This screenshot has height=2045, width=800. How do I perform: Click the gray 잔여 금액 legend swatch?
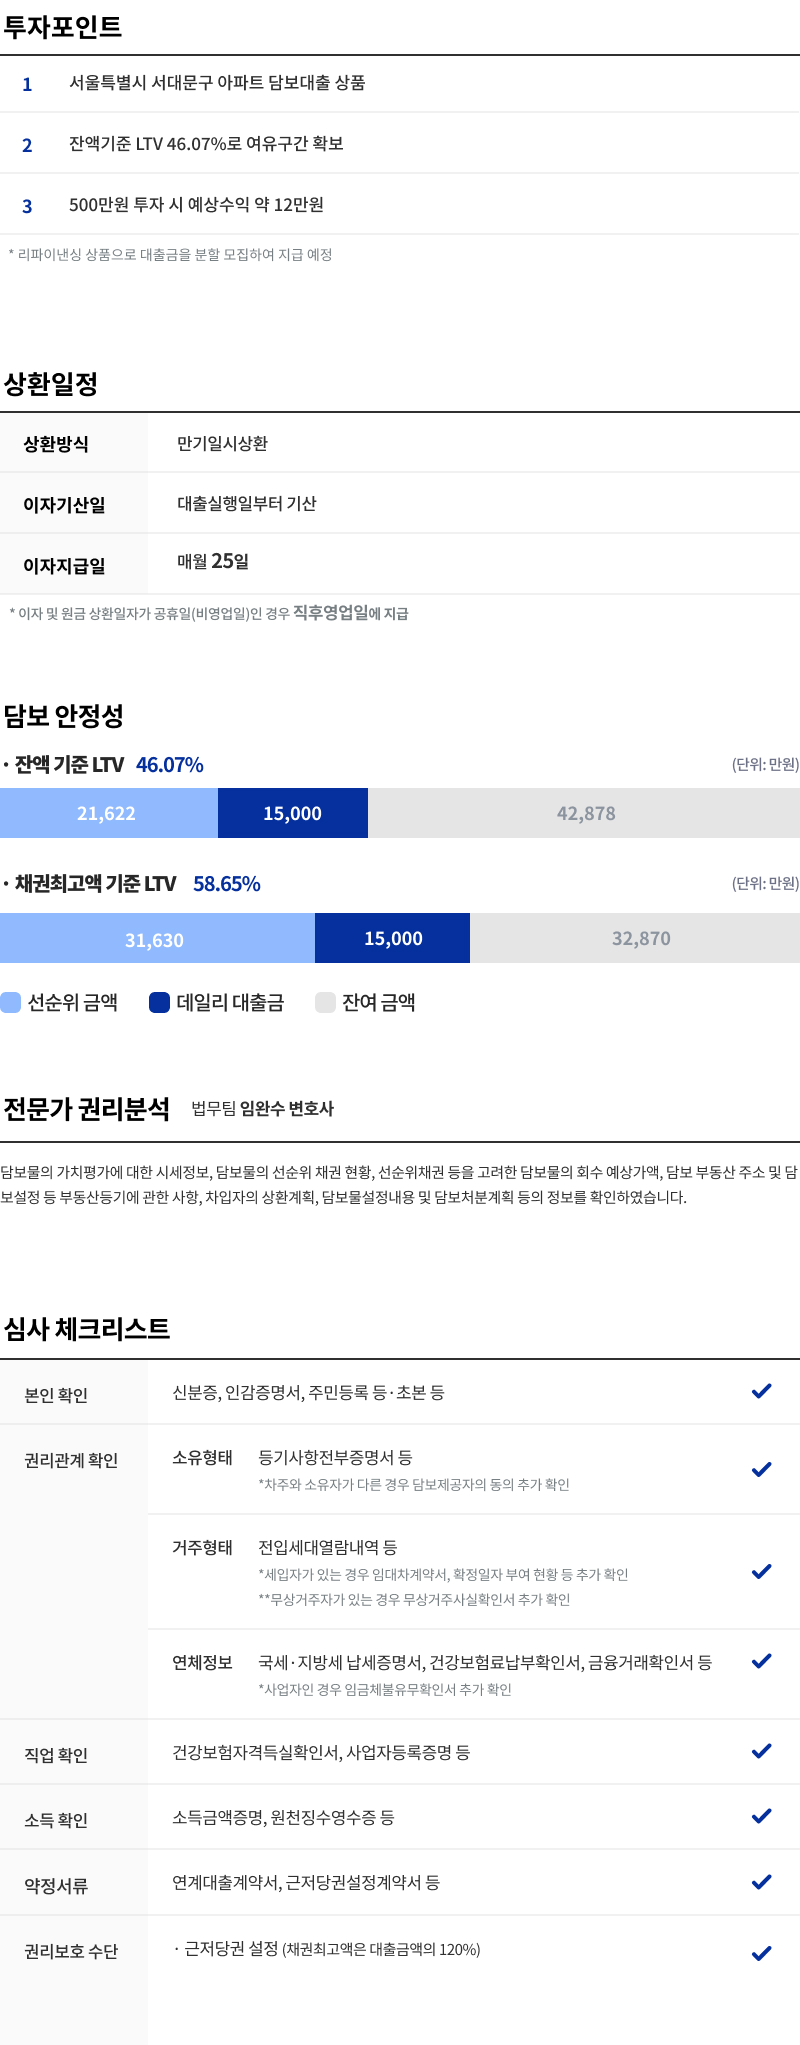coord(325,1002)
